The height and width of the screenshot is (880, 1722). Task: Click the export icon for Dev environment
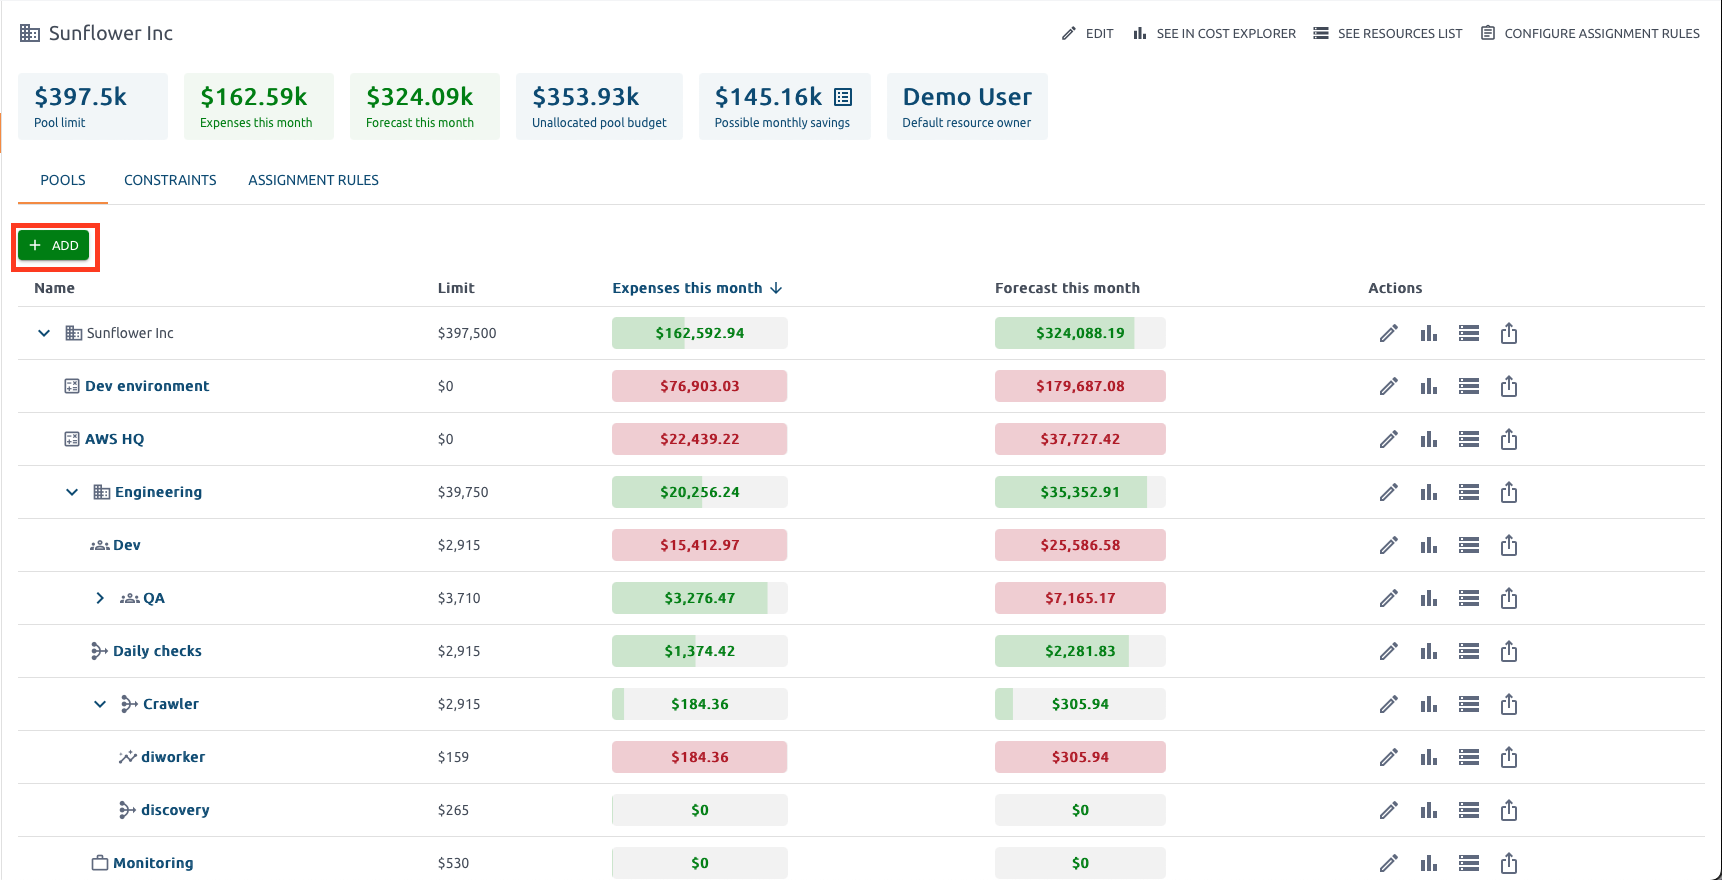click(x=1509, y=386)
